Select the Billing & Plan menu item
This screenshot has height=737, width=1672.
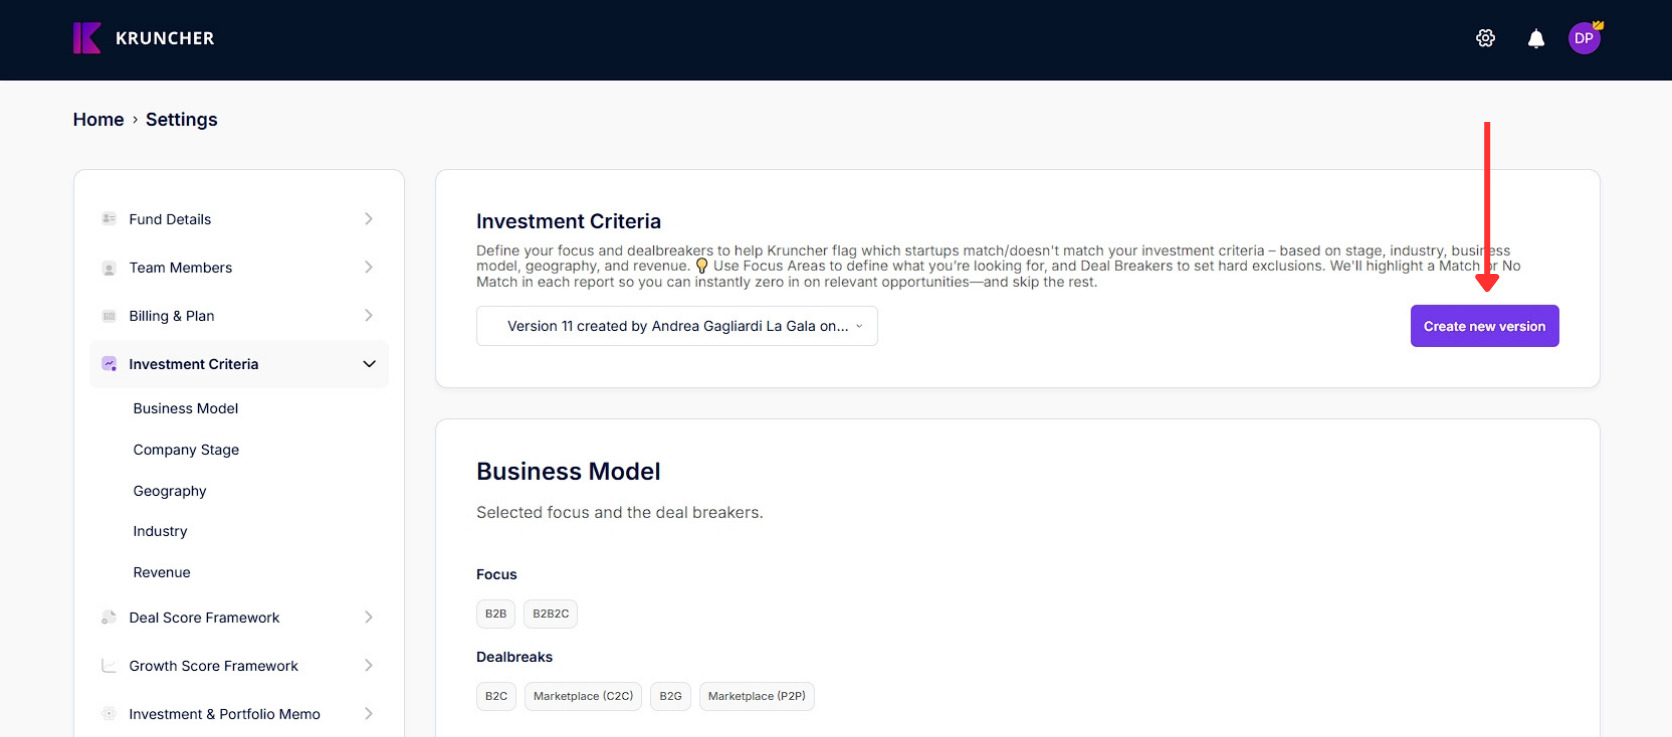click(x=239, y=316)
